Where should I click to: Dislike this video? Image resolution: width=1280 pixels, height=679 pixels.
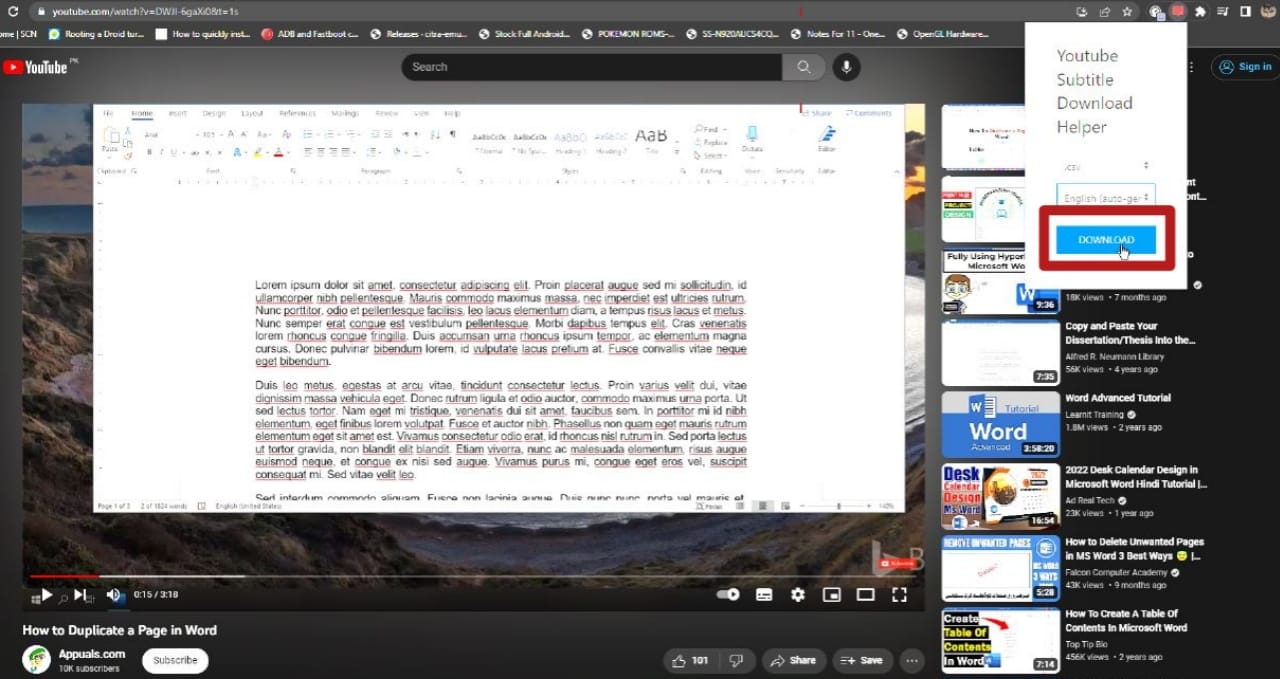736,660
